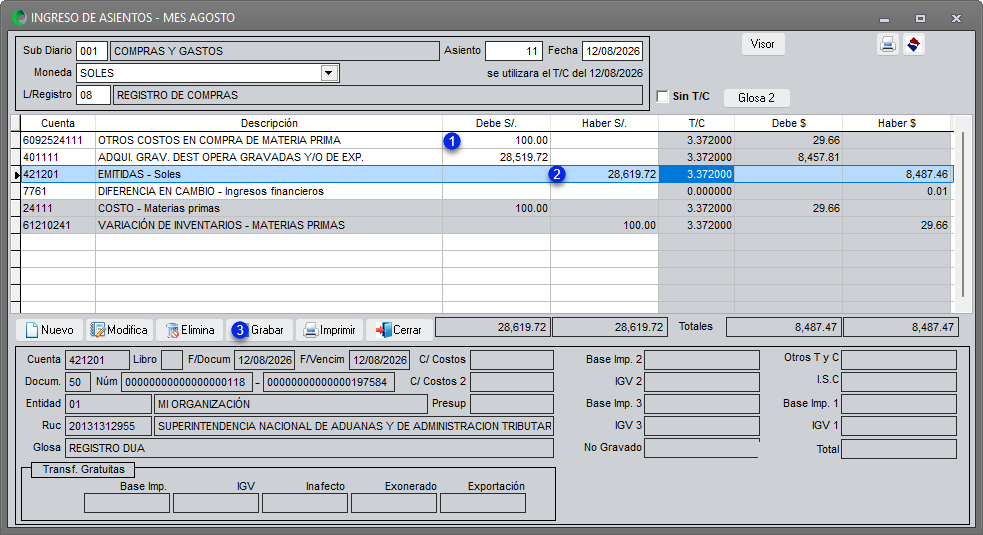Click the Descripción column header
Screen dimensions: 983x535
269,124
